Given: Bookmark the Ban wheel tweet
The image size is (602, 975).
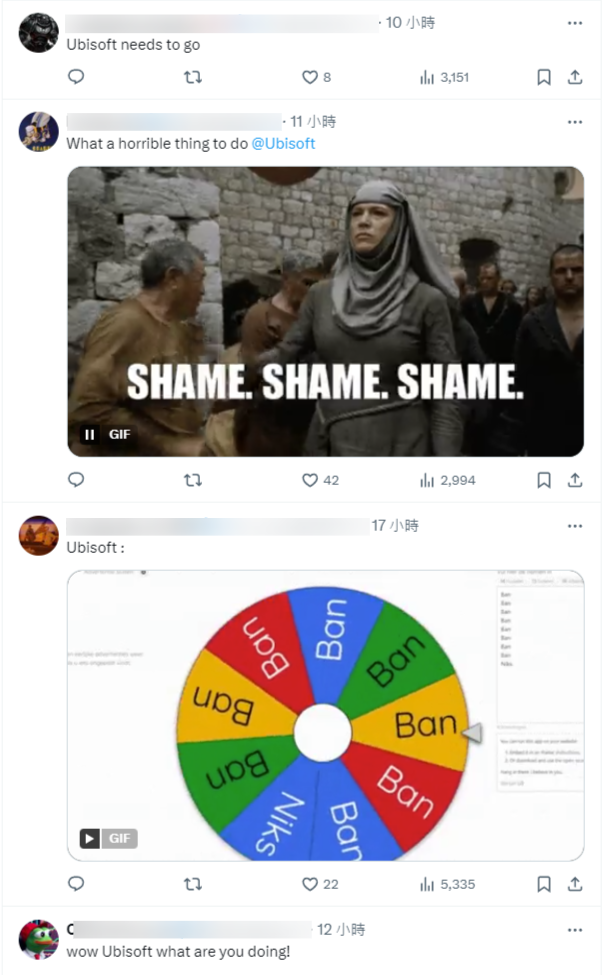Looking at the screenshot, I should coord(544,884).
